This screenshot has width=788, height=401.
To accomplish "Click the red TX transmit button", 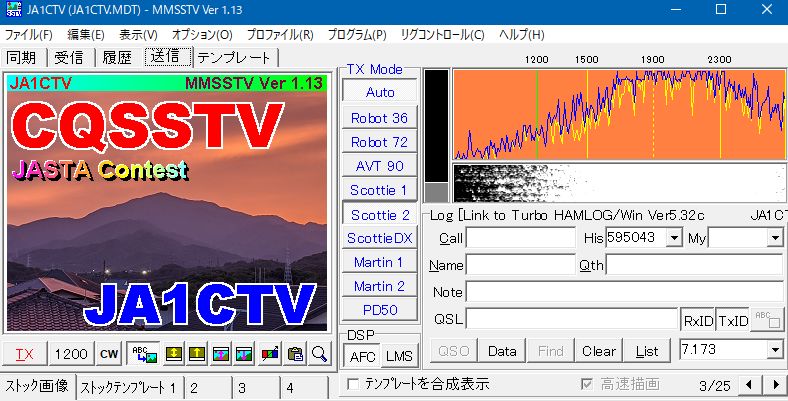I will [24, 354].
